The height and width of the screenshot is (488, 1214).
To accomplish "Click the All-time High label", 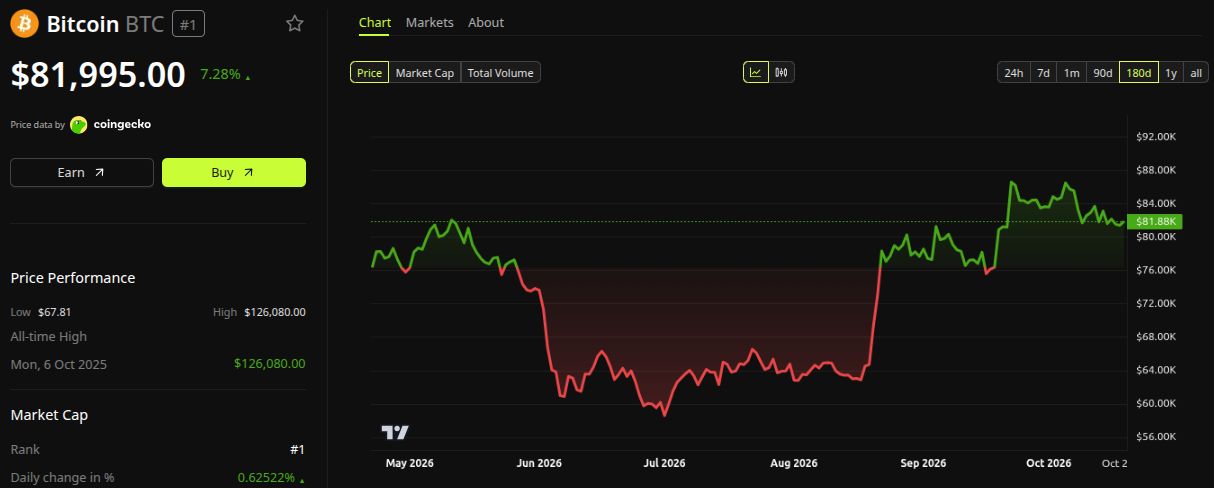I will click(48, 337).
